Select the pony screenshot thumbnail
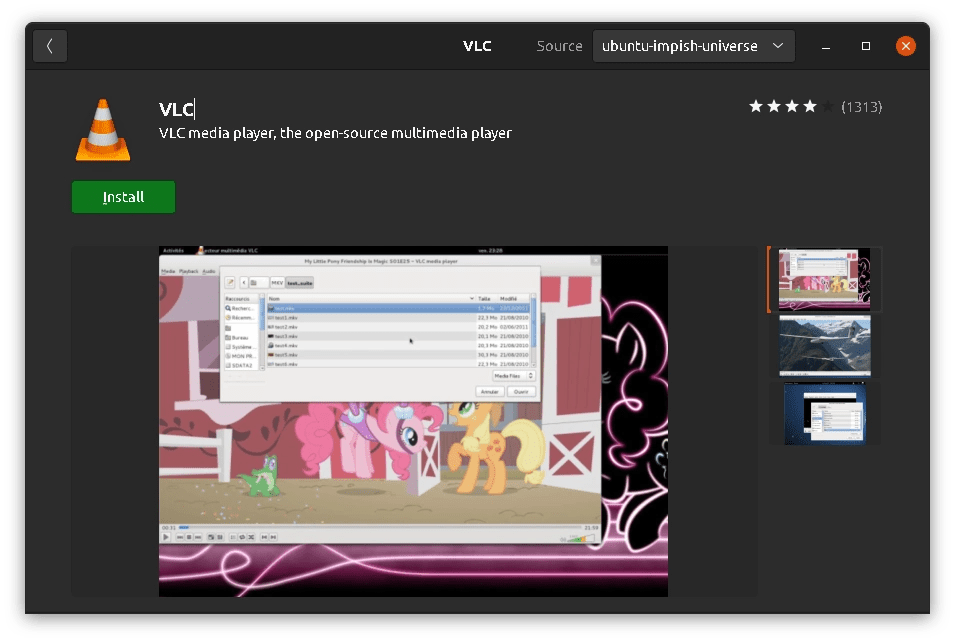The height and width of the screenshot is (642, 955). coord(825,279)
